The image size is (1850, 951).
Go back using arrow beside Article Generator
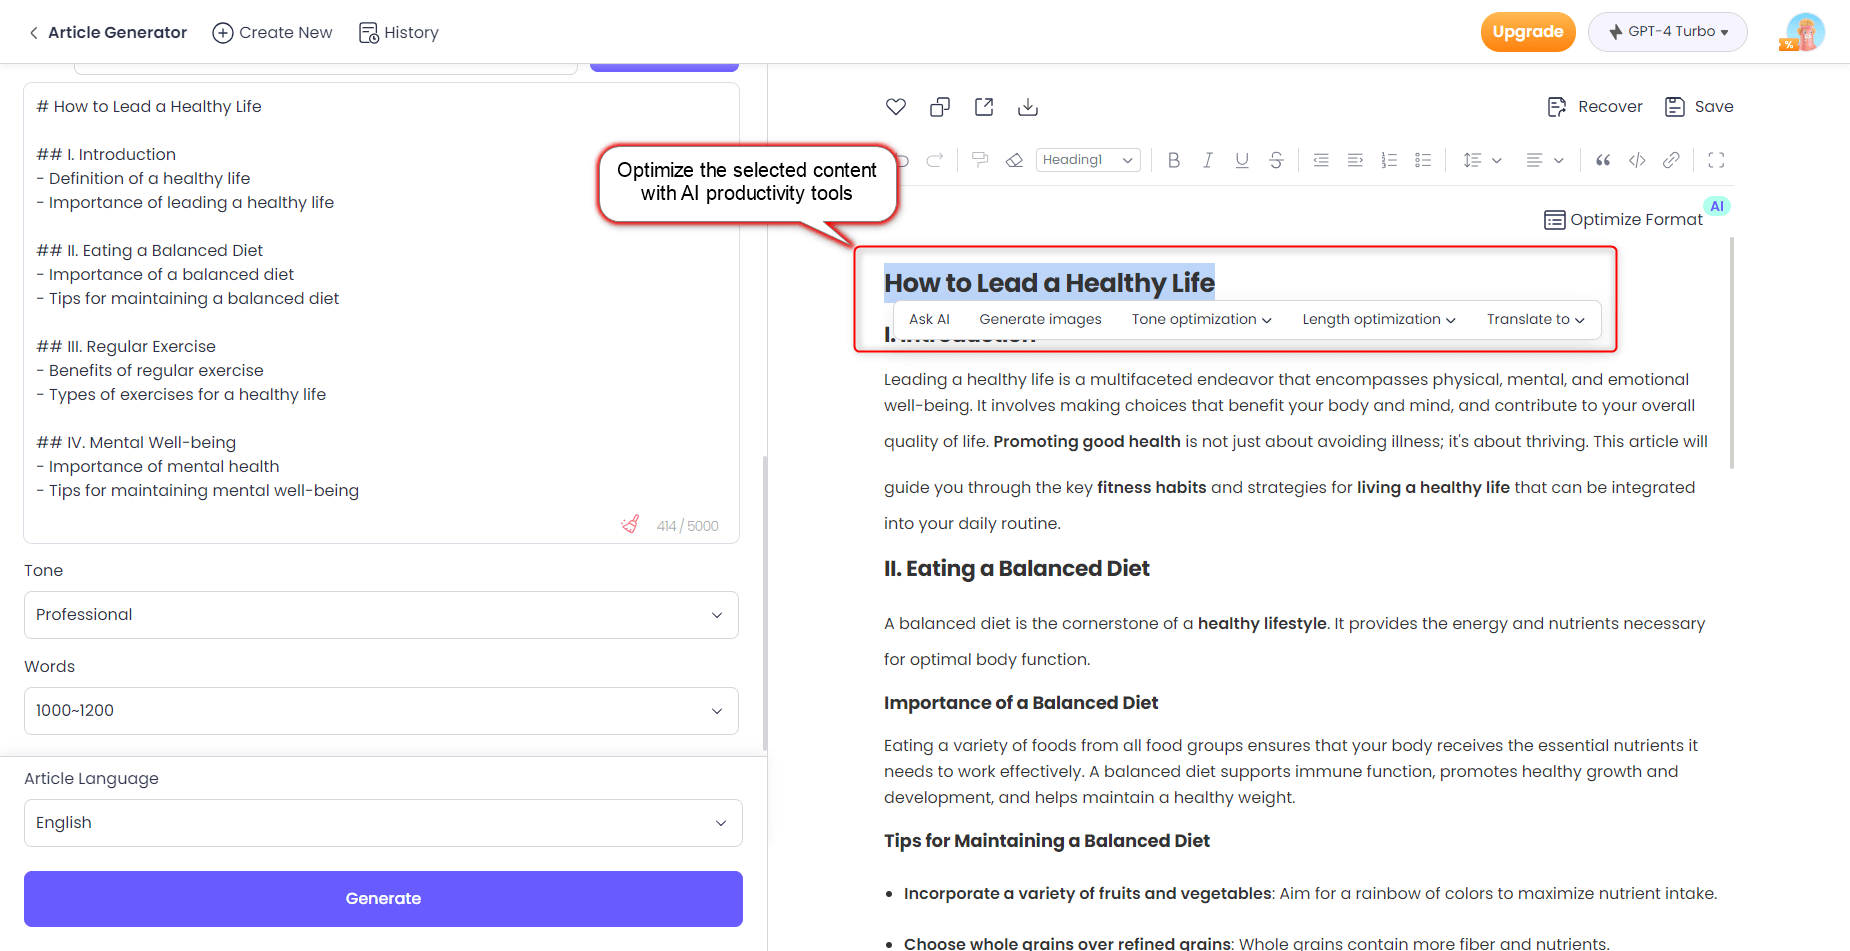[x=34, y=33]
